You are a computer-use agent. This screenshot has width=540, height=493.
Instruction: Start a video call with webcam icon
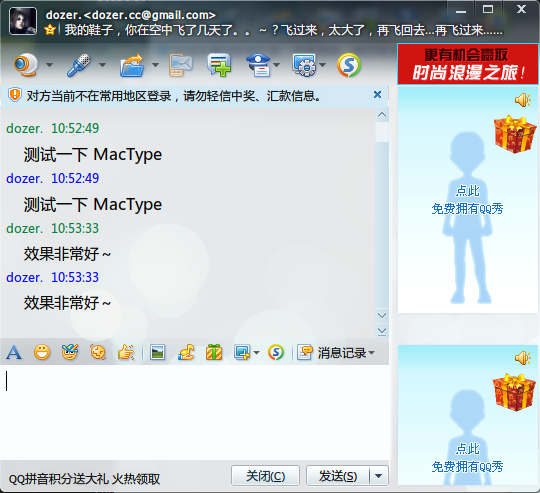(26, 64)
